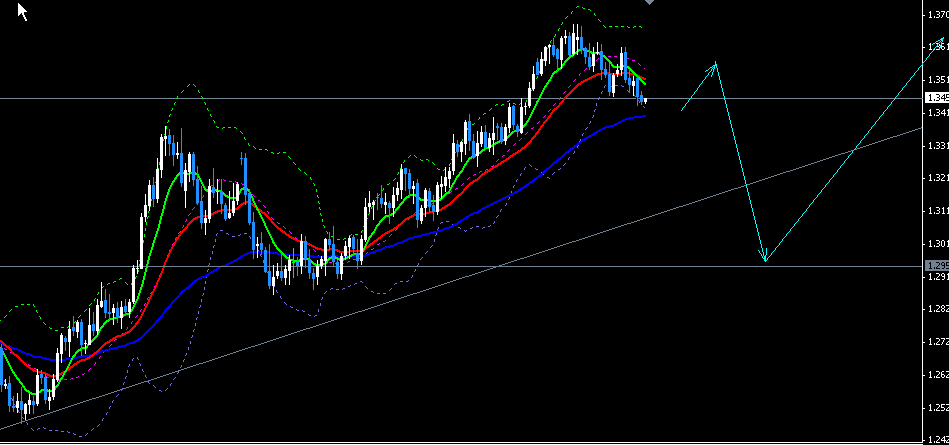949x445 pixels.
Task: Click the 1.311 price scale label
Action: 938,211
